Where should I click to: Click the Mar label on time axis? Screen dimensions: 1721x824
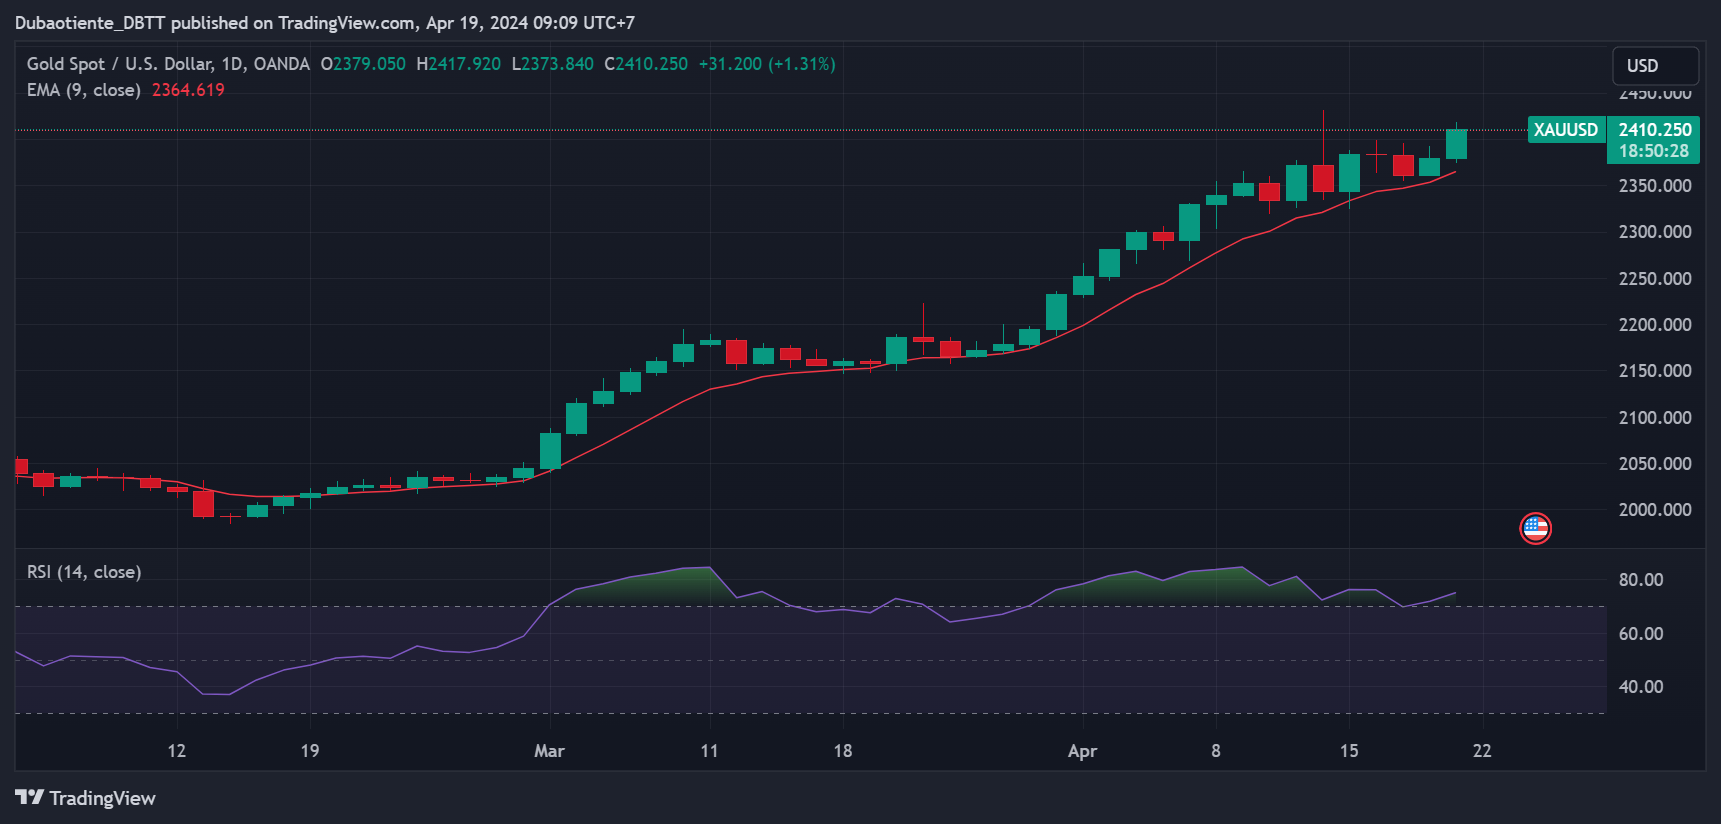click(549, 751)
